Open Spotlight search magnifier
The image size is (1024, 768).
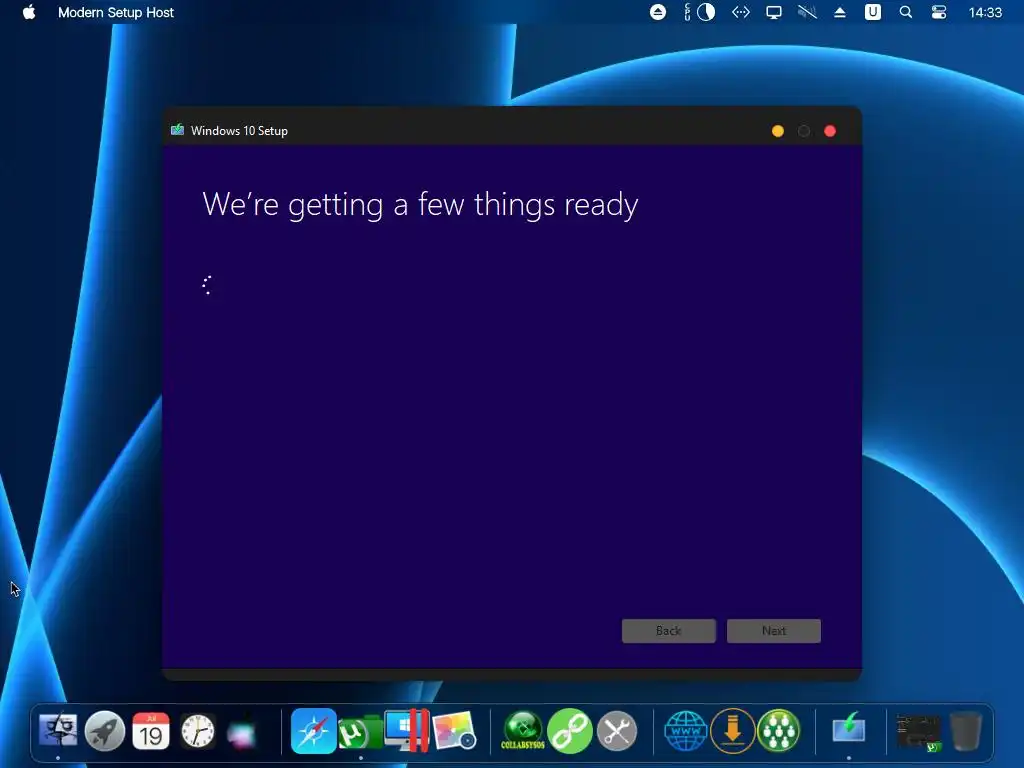coord(906,12)
